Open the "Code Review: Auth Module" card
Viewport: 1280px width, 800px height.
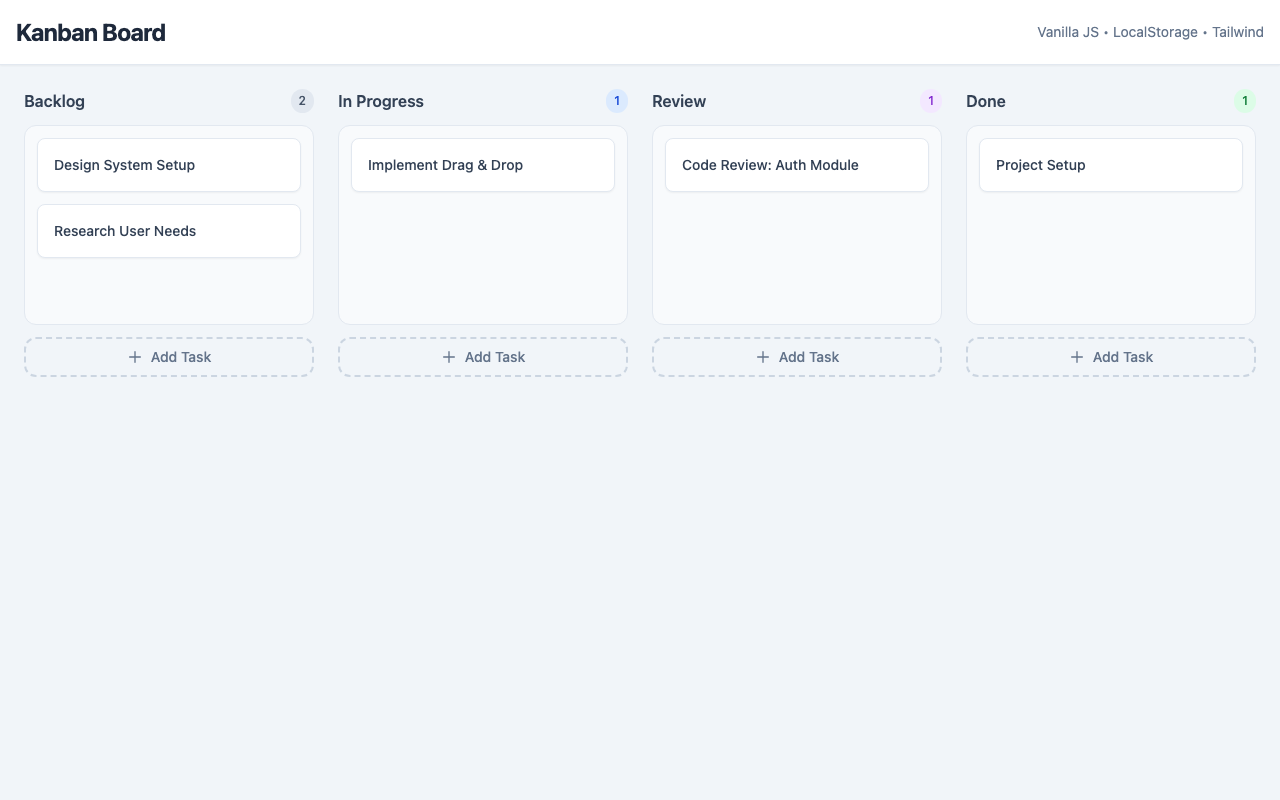[797, 165]
